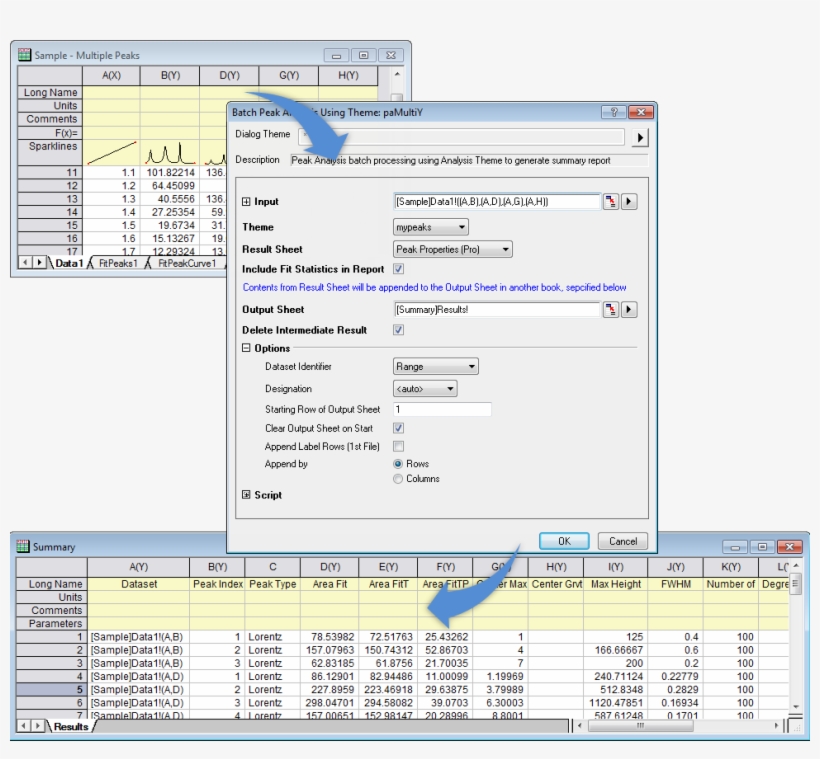
Task: Click the Summary workbook title icon
Action: (23, 547)
